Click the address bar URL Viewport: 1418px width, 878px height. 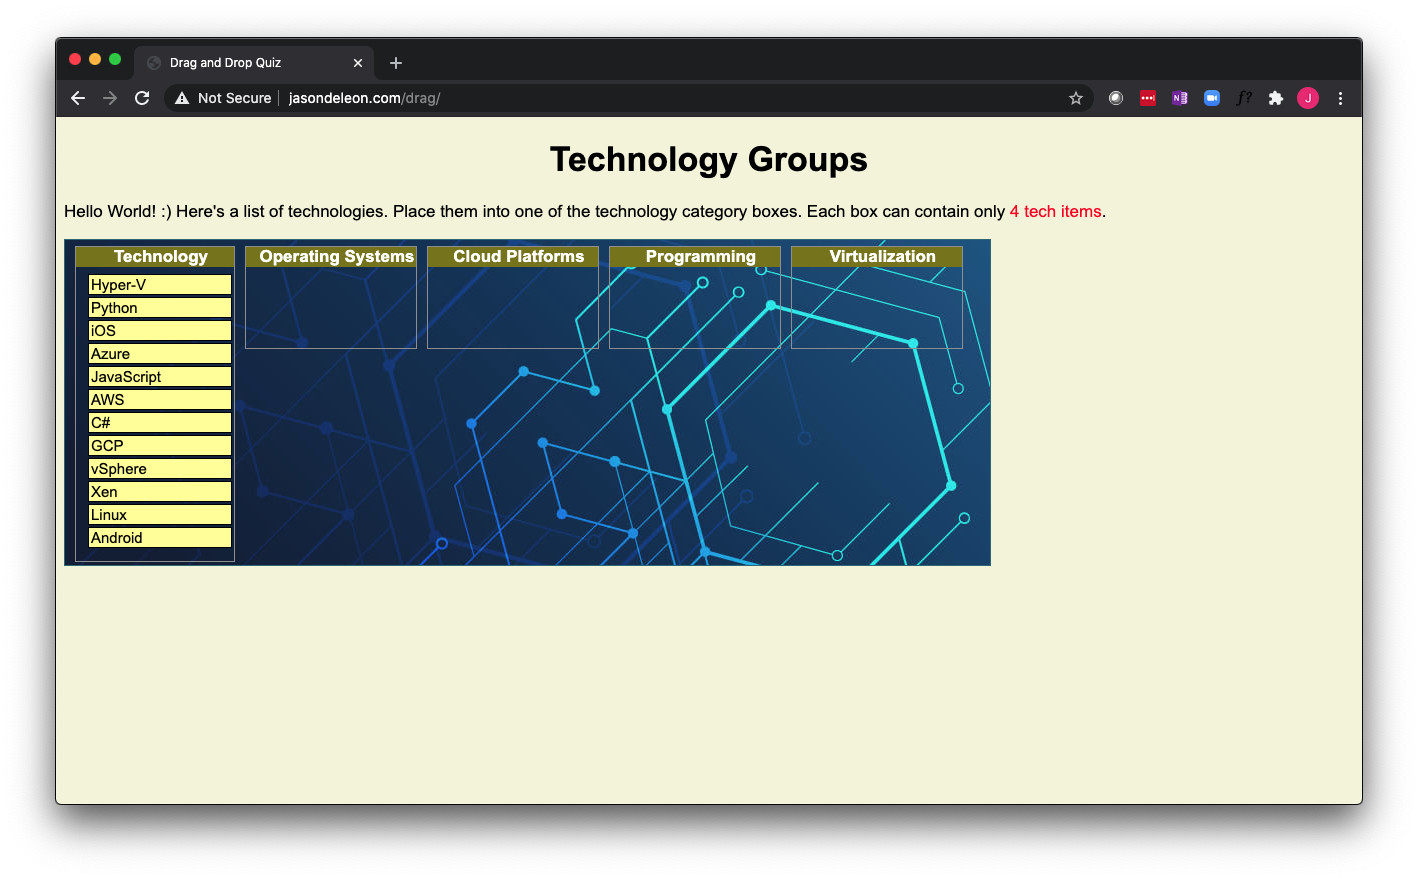[x=364, y=98]
